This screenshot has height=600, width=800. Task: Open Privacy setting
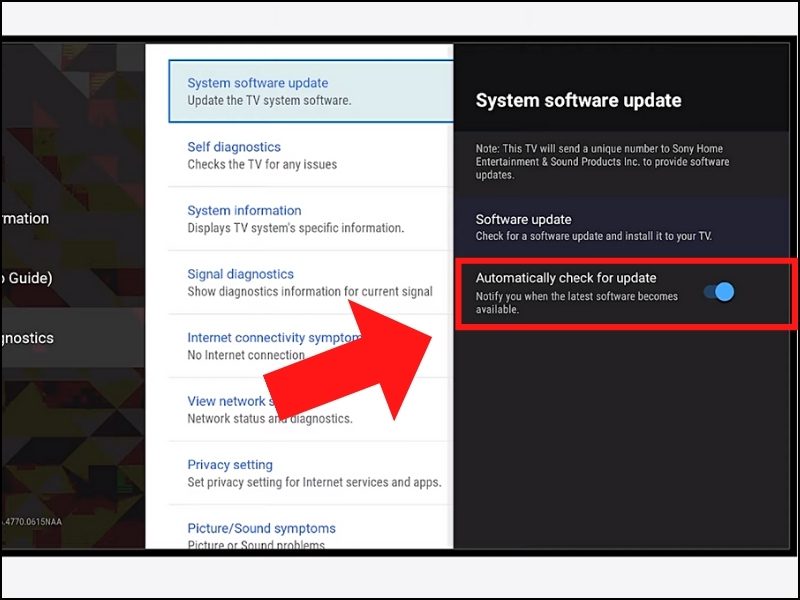click(228, 464)
